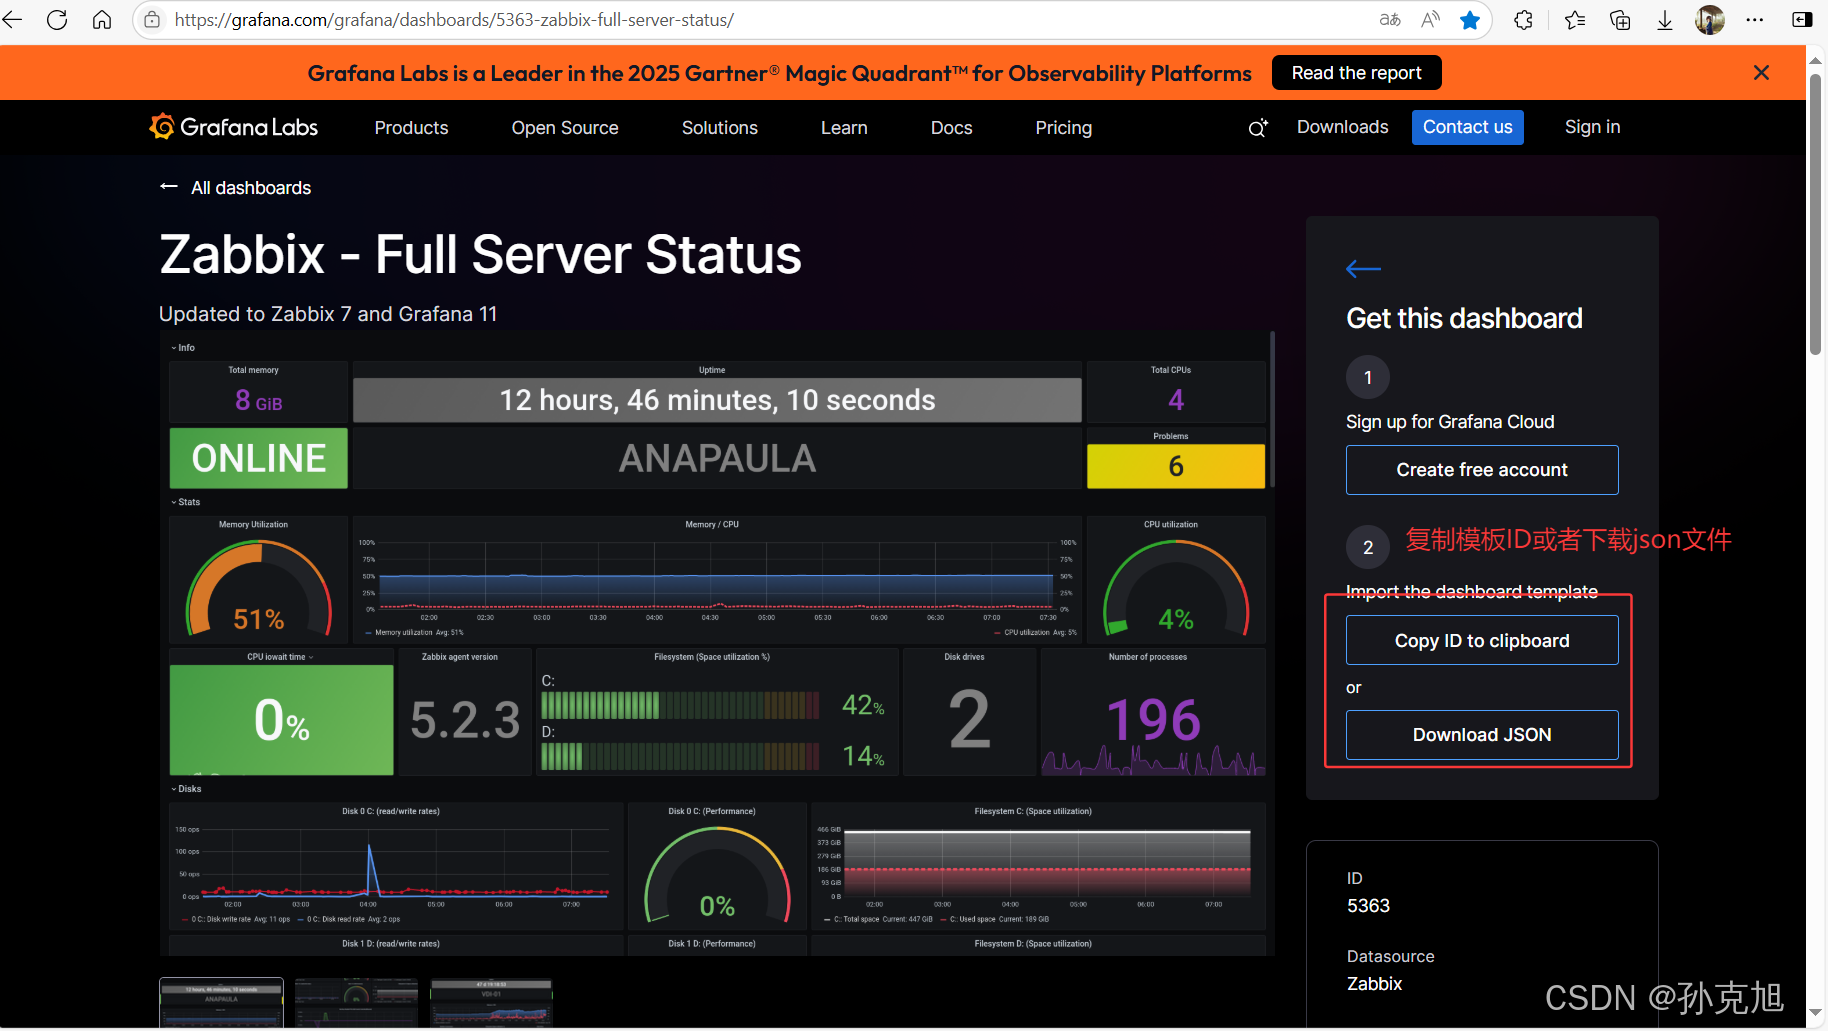Dismiss the Gartner announcement banner
This screenshot has height=1031, width=1828.
point(1762,73)
